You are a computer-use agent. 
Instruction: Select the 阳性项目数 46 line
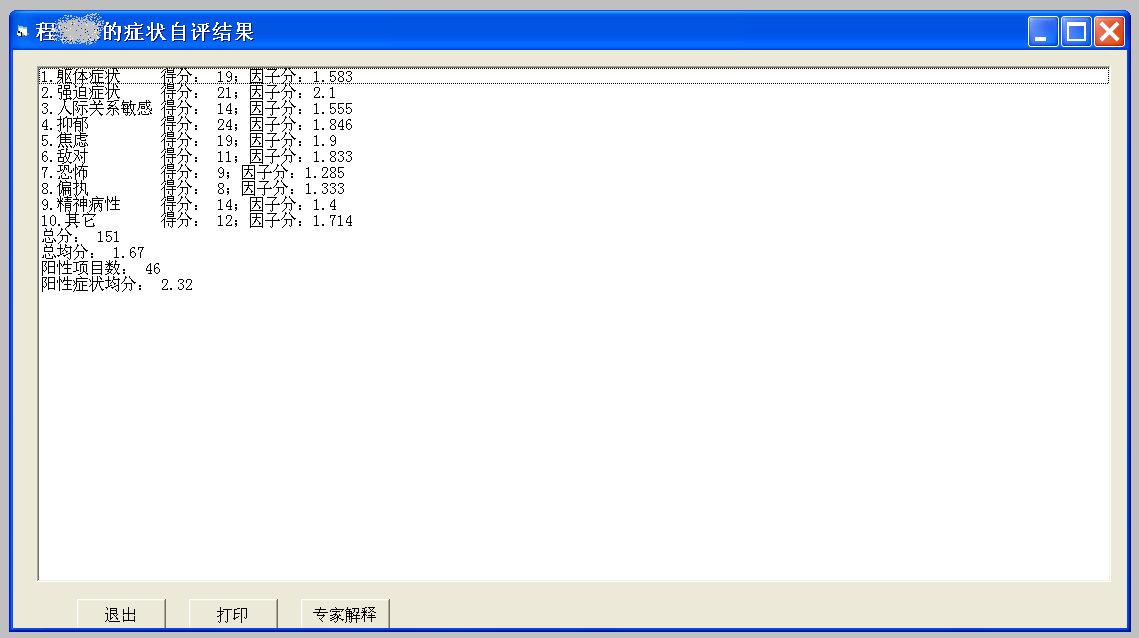point(100,269)
